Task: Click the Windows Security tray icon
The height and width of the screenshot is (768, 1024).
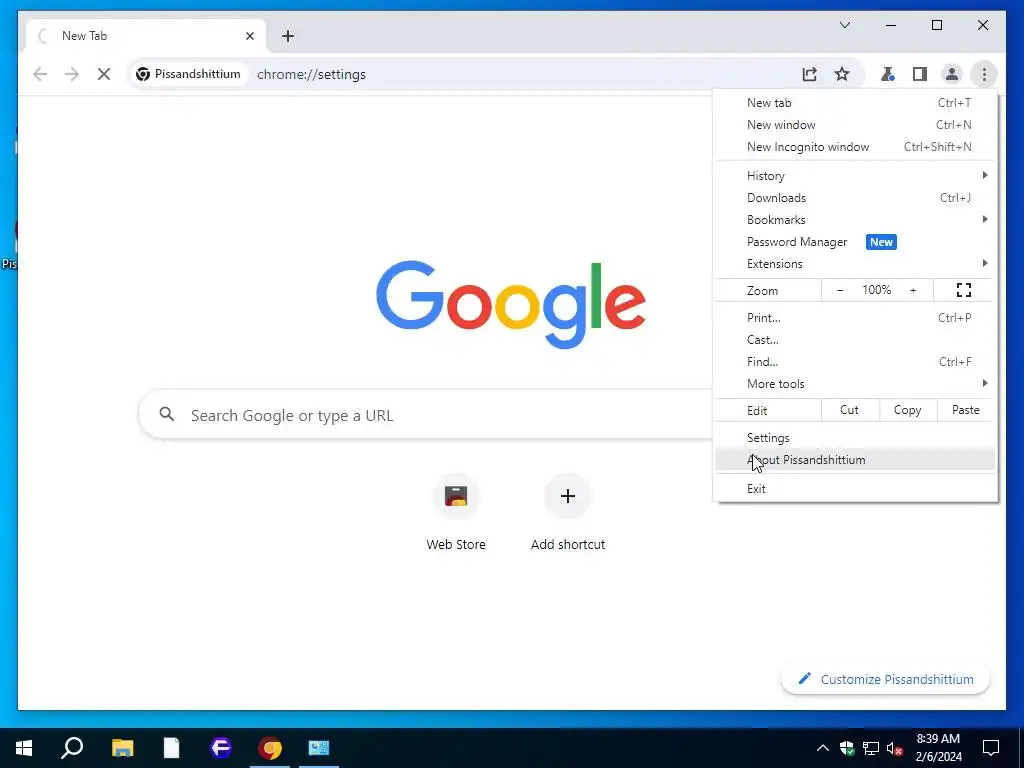Action: pos(847,748)
